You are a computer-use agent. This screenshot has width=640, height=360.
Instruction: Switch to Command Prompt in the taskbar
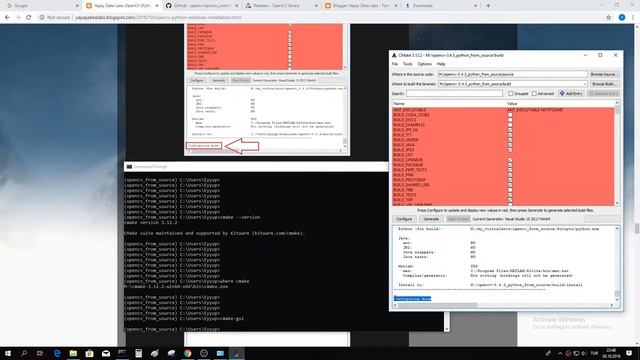pyautogui.click(x=122, y=353)
